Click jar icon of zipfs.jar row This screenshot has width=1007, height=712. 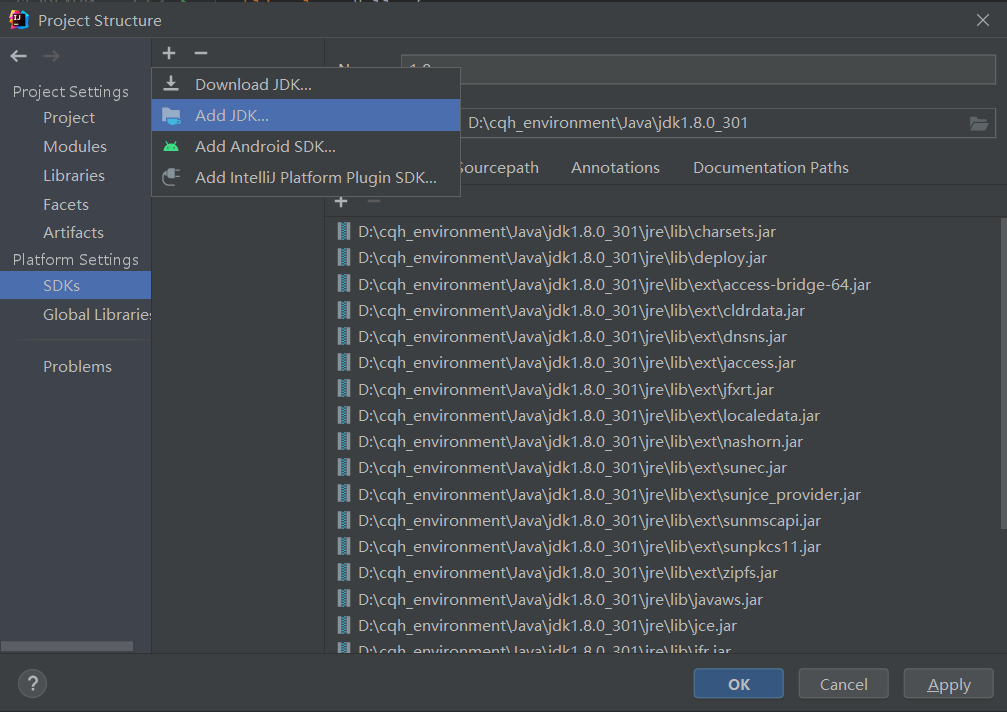click(x=344, y=573)
